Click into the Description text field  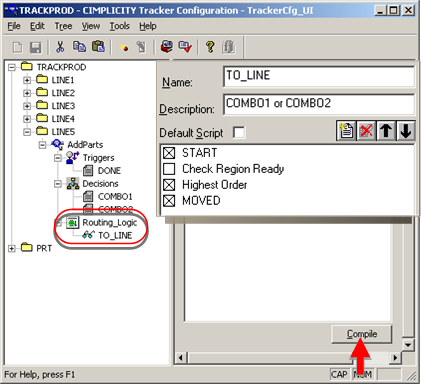point(319,104)
